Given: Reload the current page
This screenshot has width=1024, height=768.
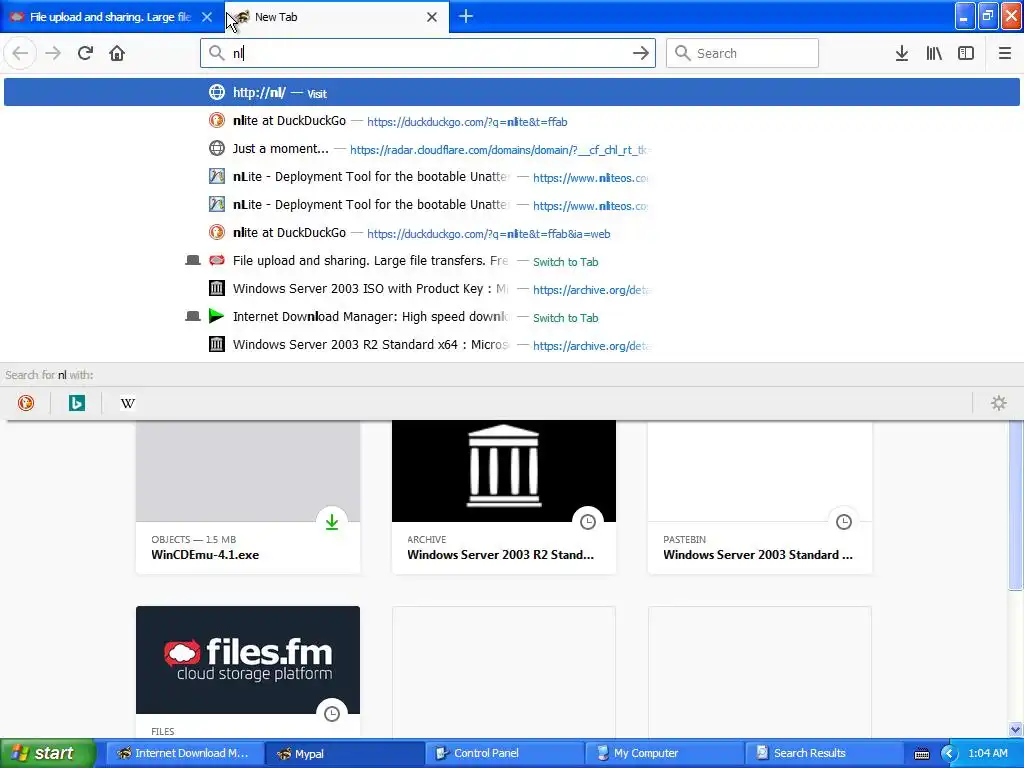Looking at the screenshot, I should pyautogui.click(x=85, y=53).
